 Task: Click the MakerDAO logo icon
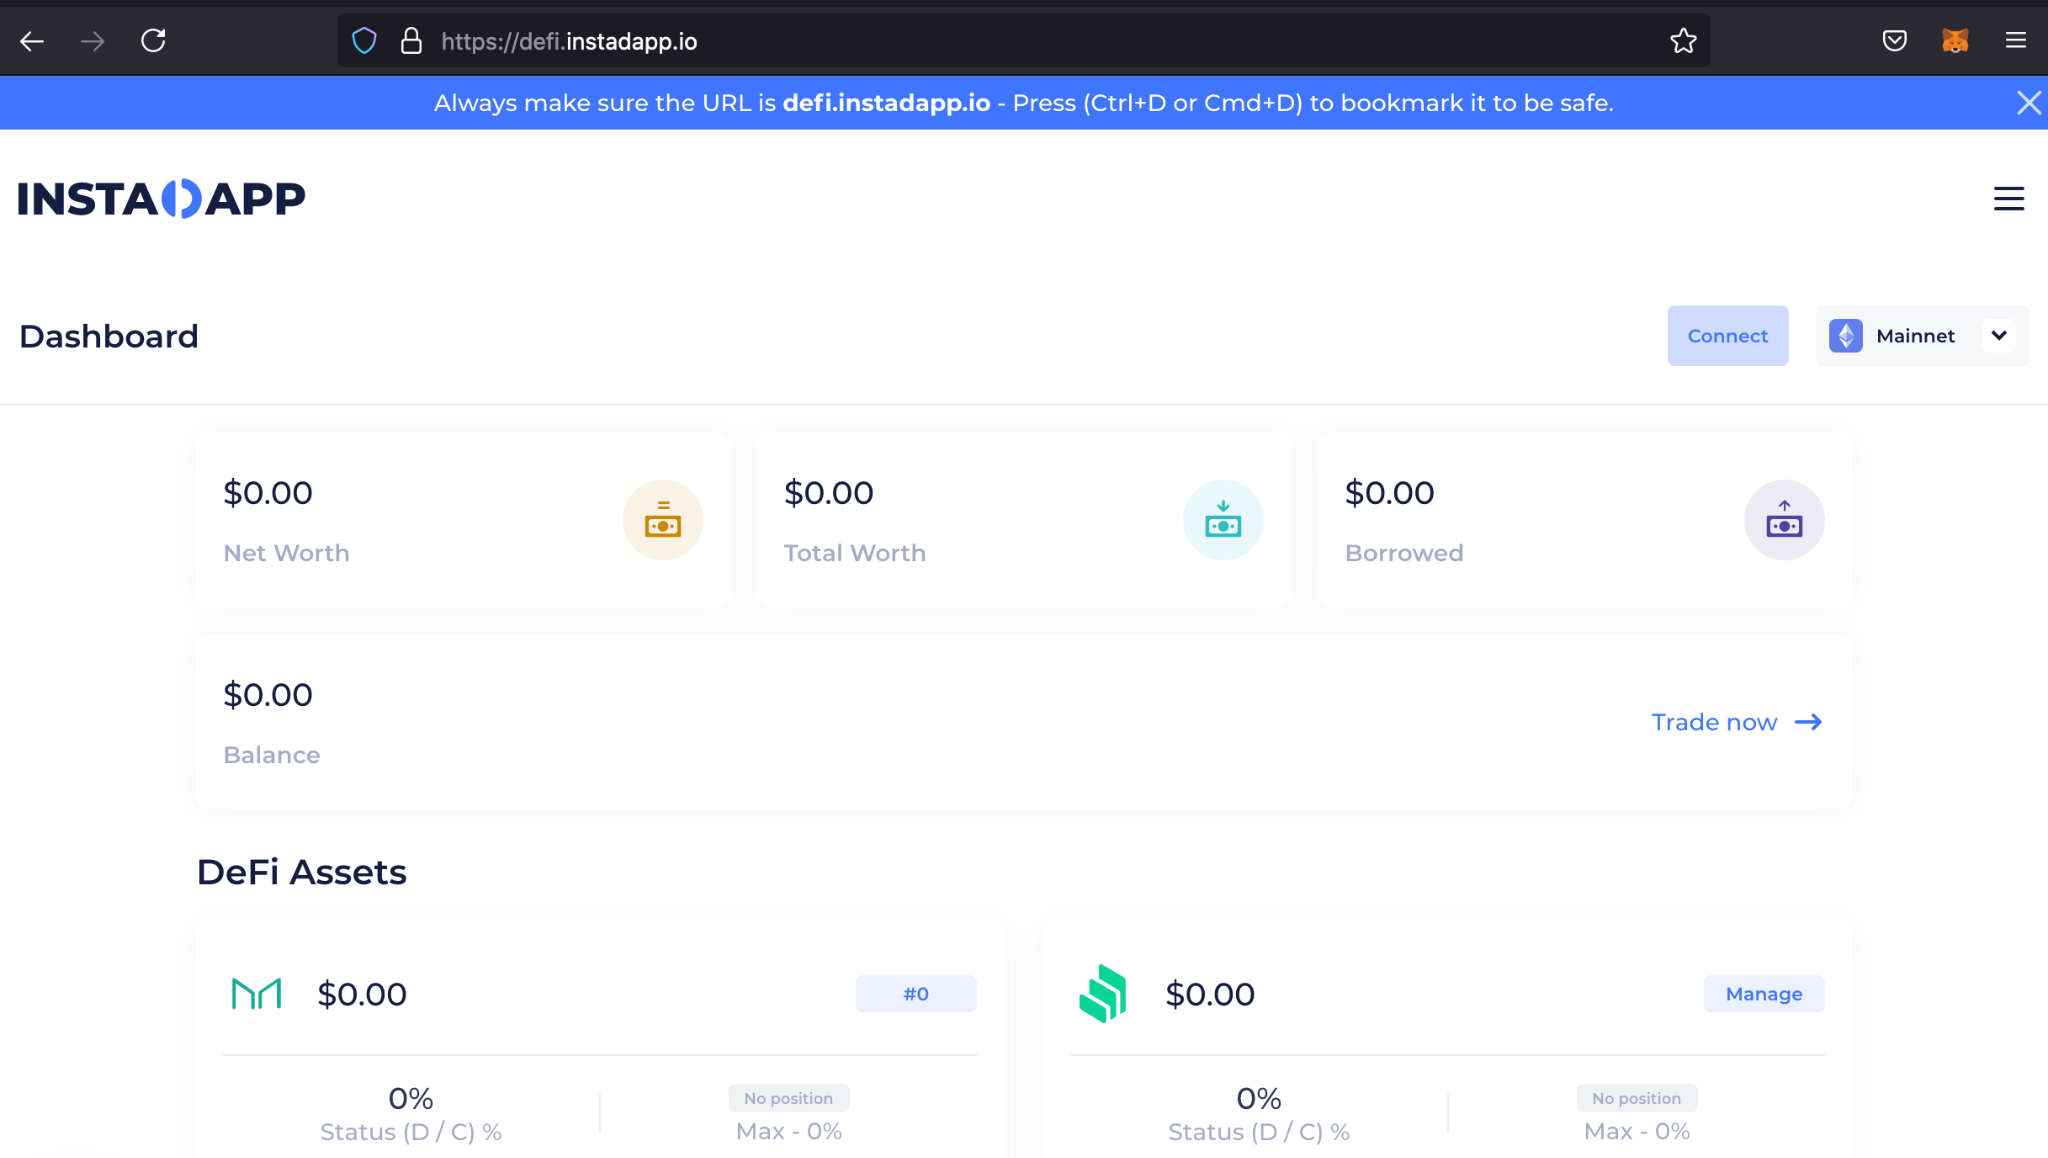pyautogui.click(x=256, y=994)
